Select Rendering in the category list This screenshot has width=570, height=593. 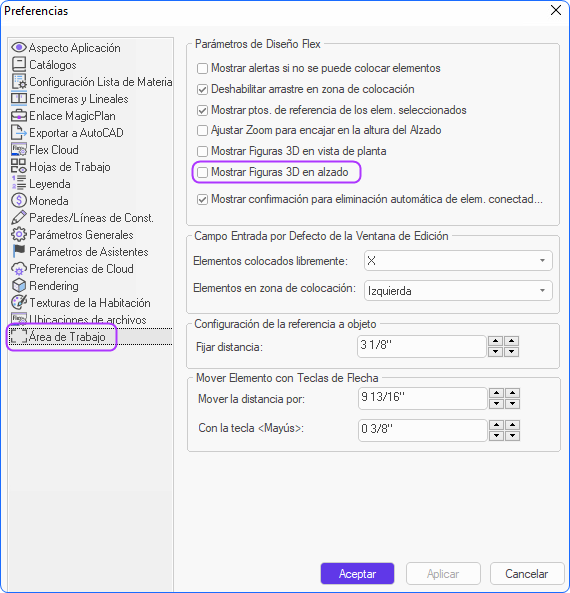[54, 286]
